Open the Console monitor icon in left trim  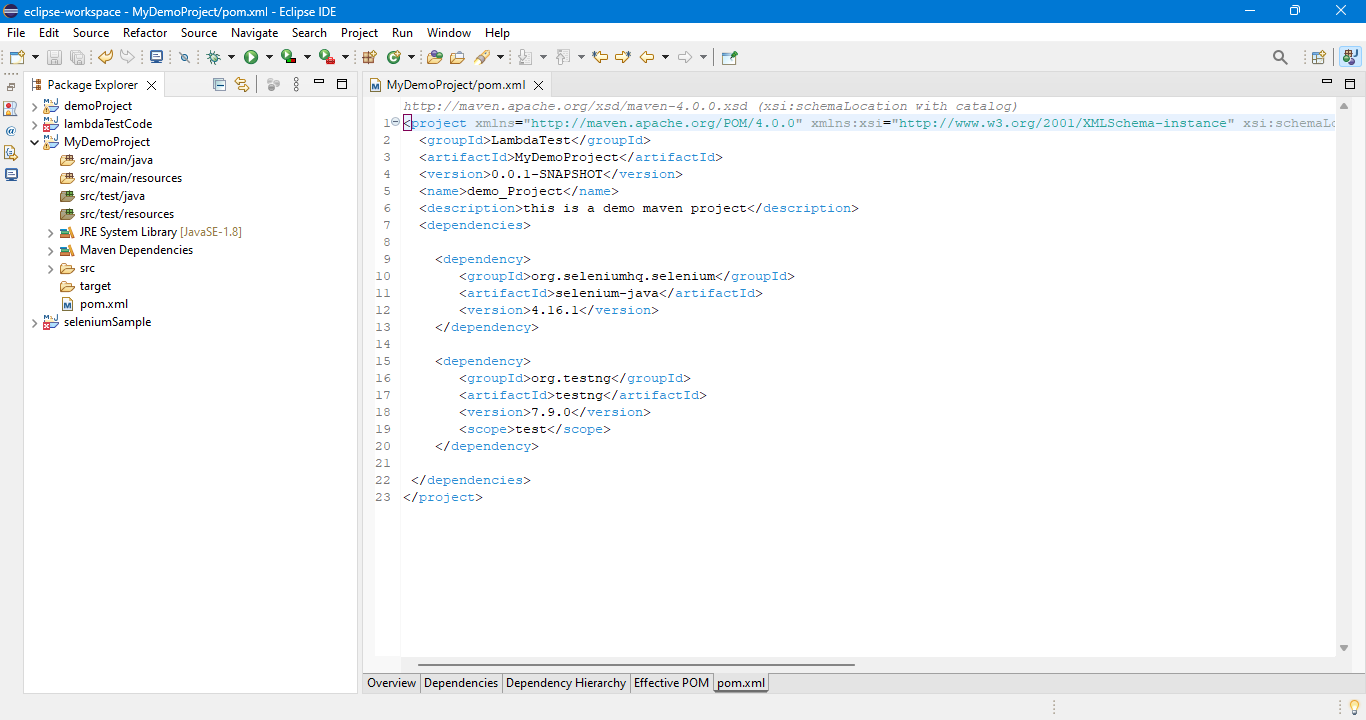tap(11, 174)
